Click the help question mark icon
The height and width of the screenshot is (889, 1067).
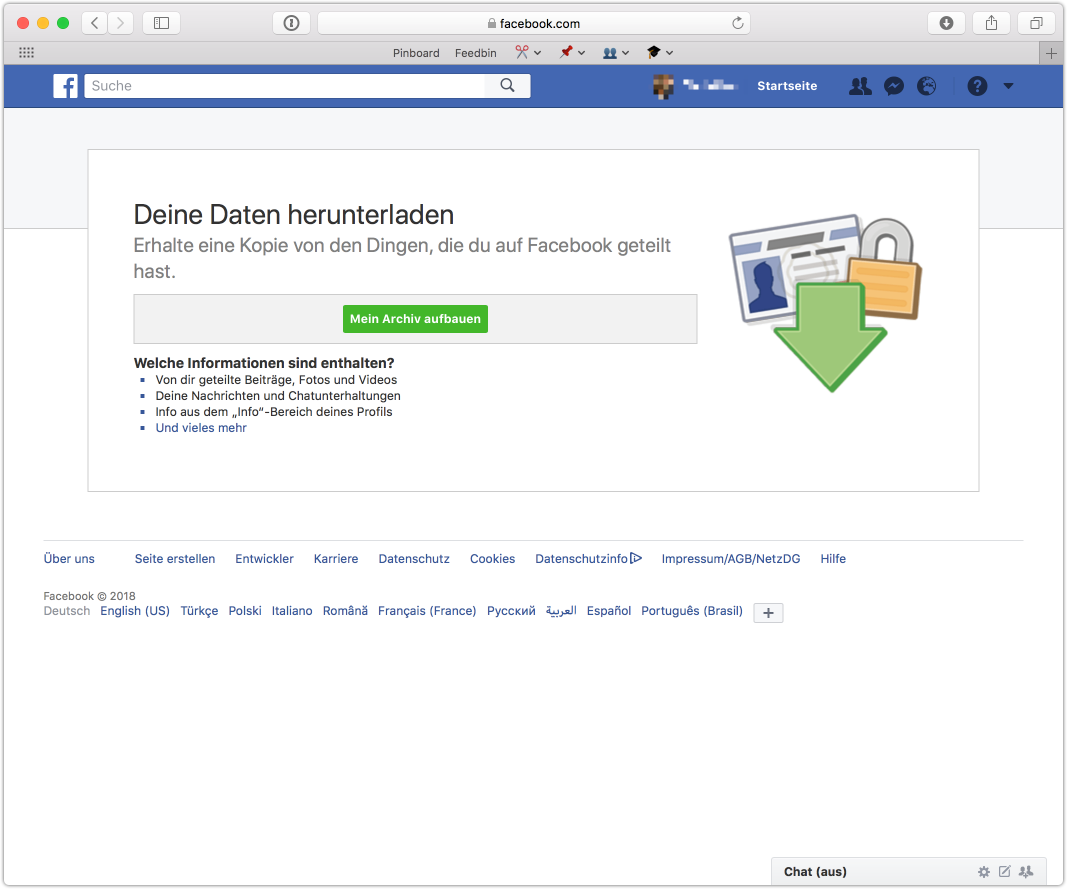pyautogui.click(x=977, y=86)
